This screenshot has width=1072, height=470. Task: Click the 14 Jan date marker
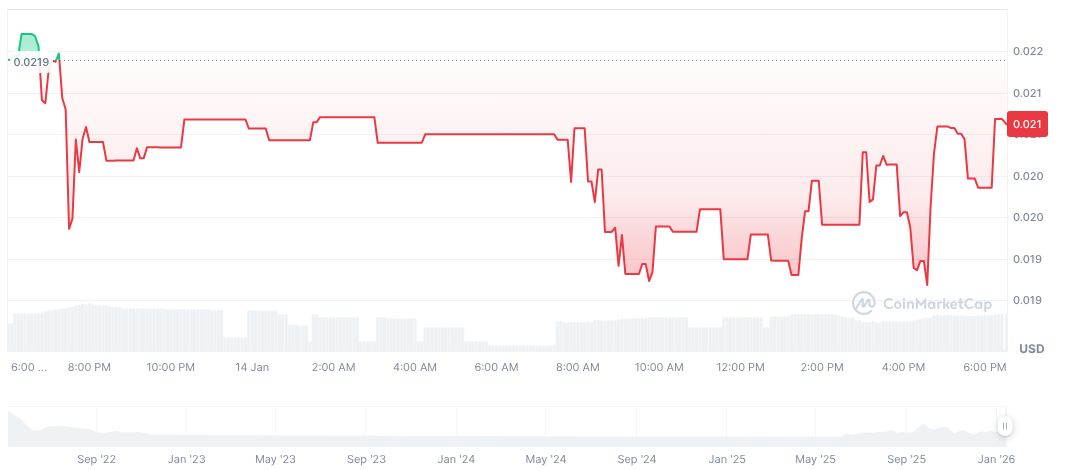(252, 367)
